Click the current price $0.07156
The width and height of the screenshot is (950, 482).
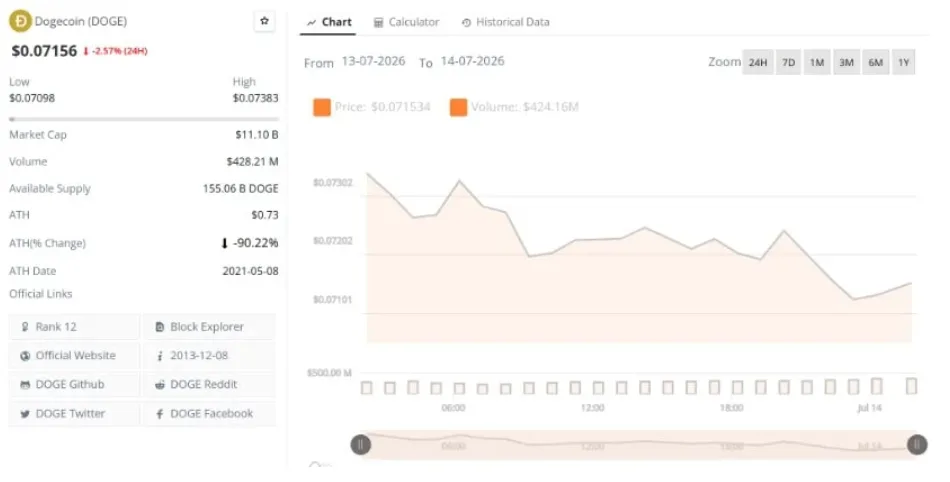point(44,51)
